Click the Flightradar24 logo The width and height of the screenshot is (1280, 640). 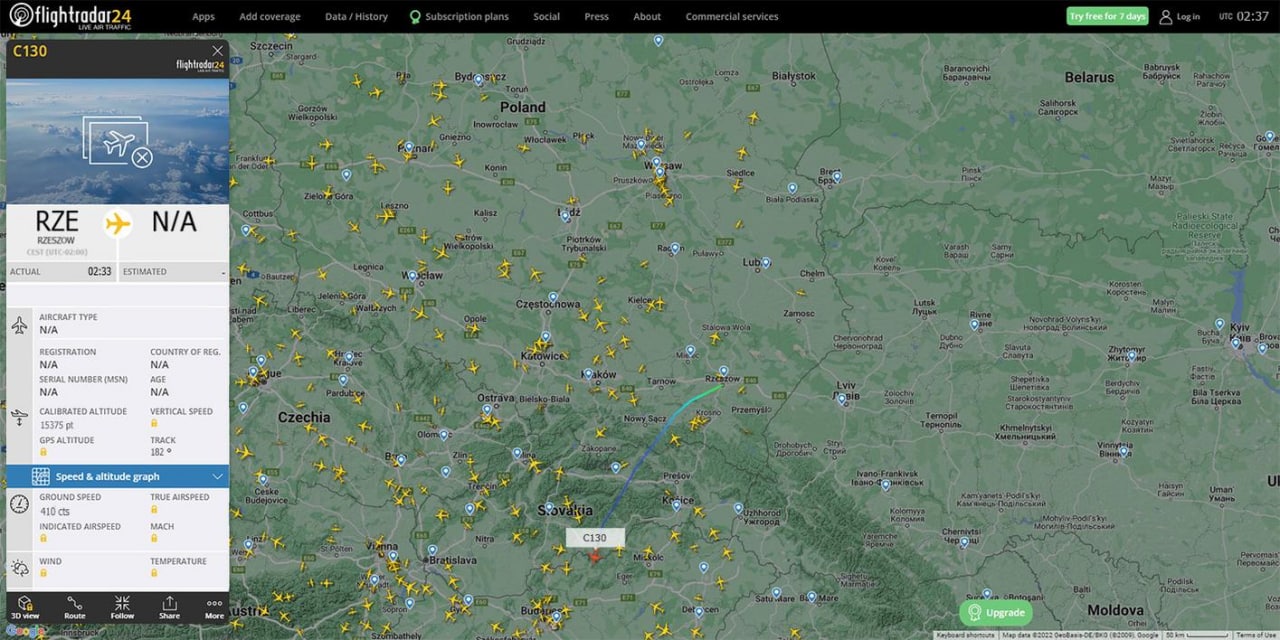pyautogui.click(x=69, y=16)
